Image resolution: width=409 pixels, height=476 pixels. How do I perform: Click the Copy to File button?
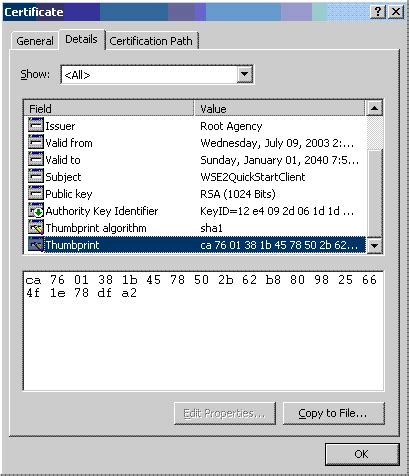(x=333, y=413)
